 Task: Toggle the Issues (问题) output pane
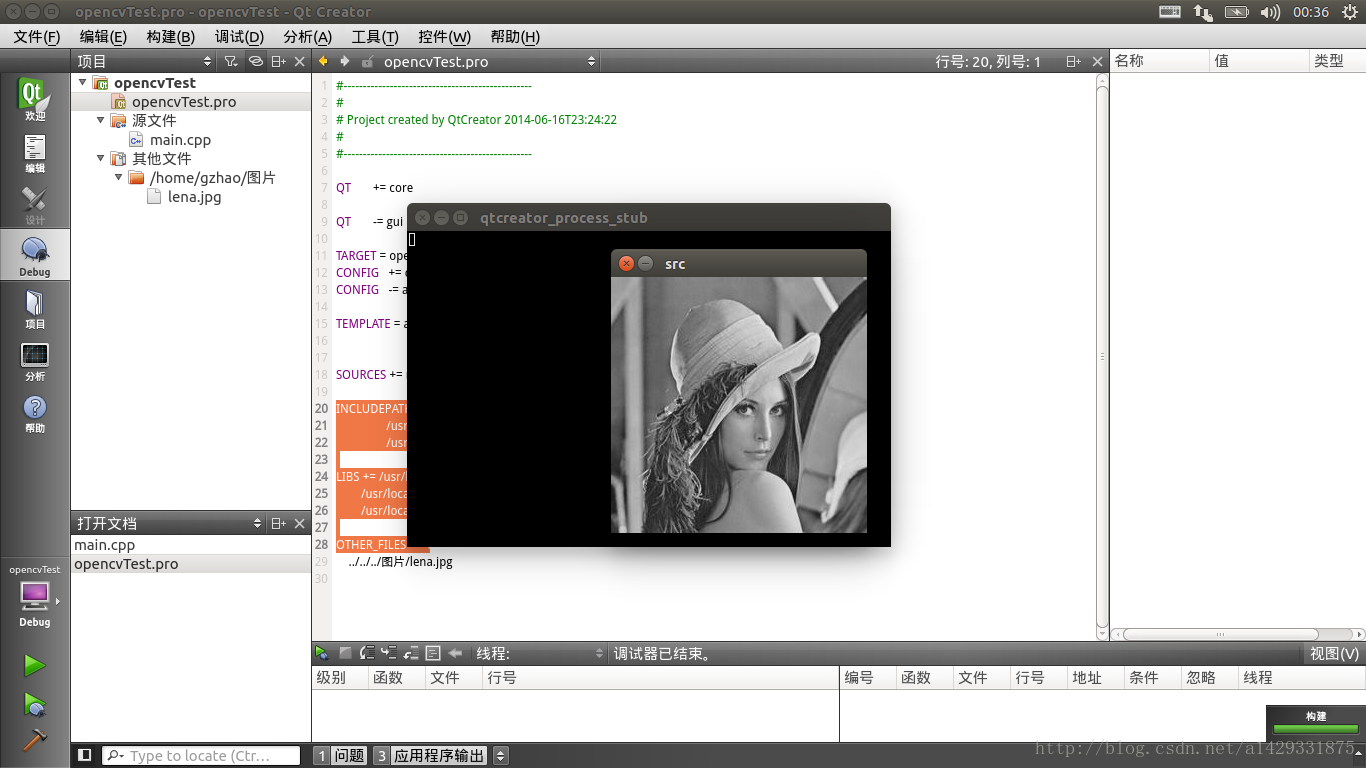[340, 756]
